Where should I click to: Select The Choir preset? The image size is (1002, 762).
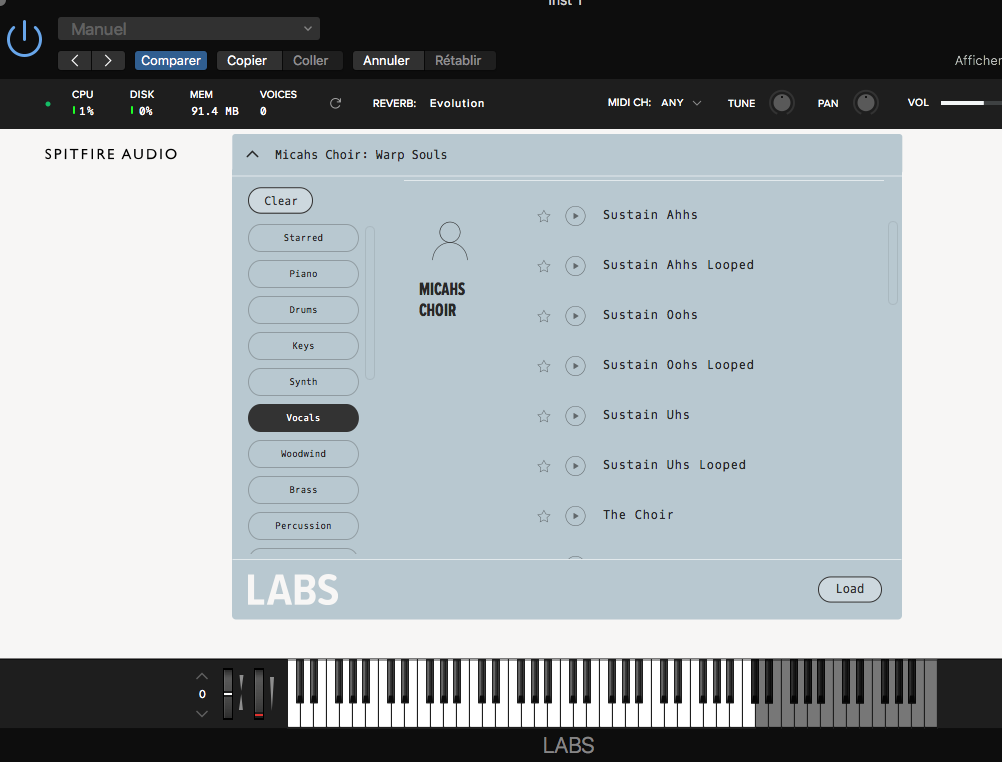638,515
